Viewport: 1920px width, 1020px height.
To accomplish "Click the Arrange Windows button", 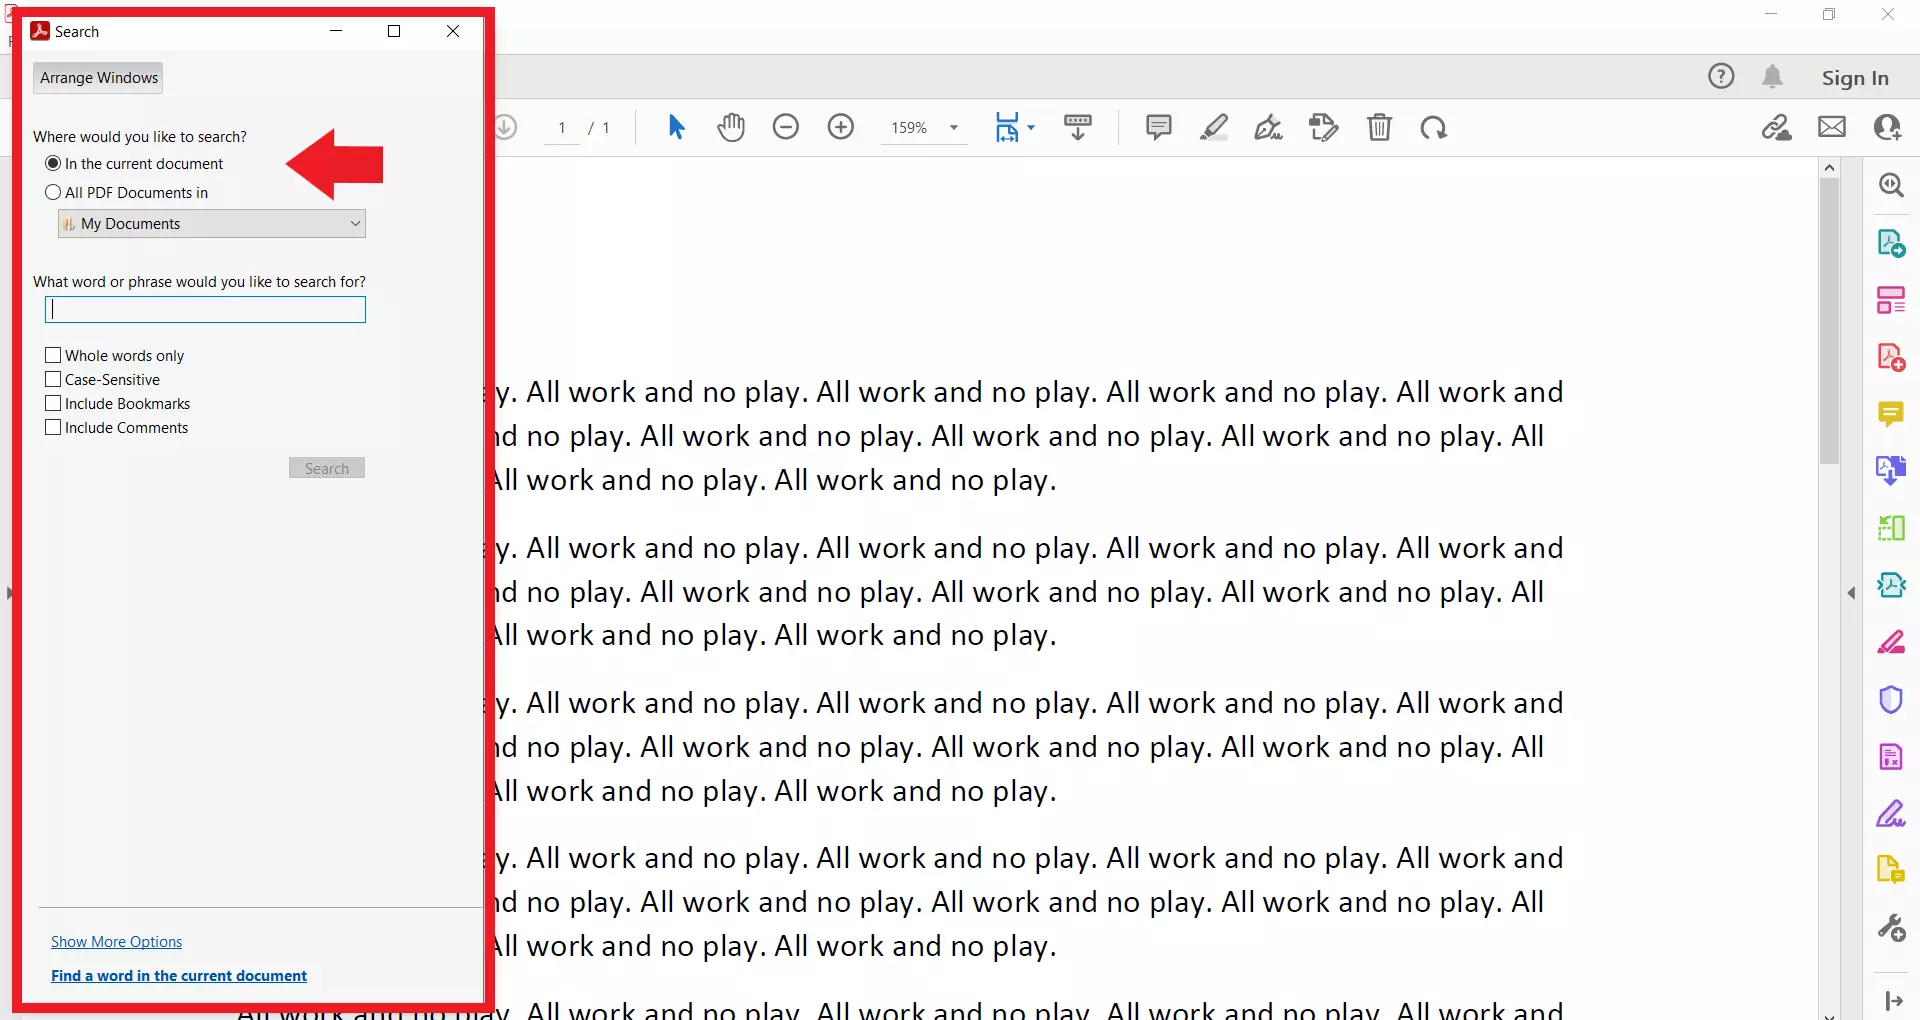I will coord(98,78).
